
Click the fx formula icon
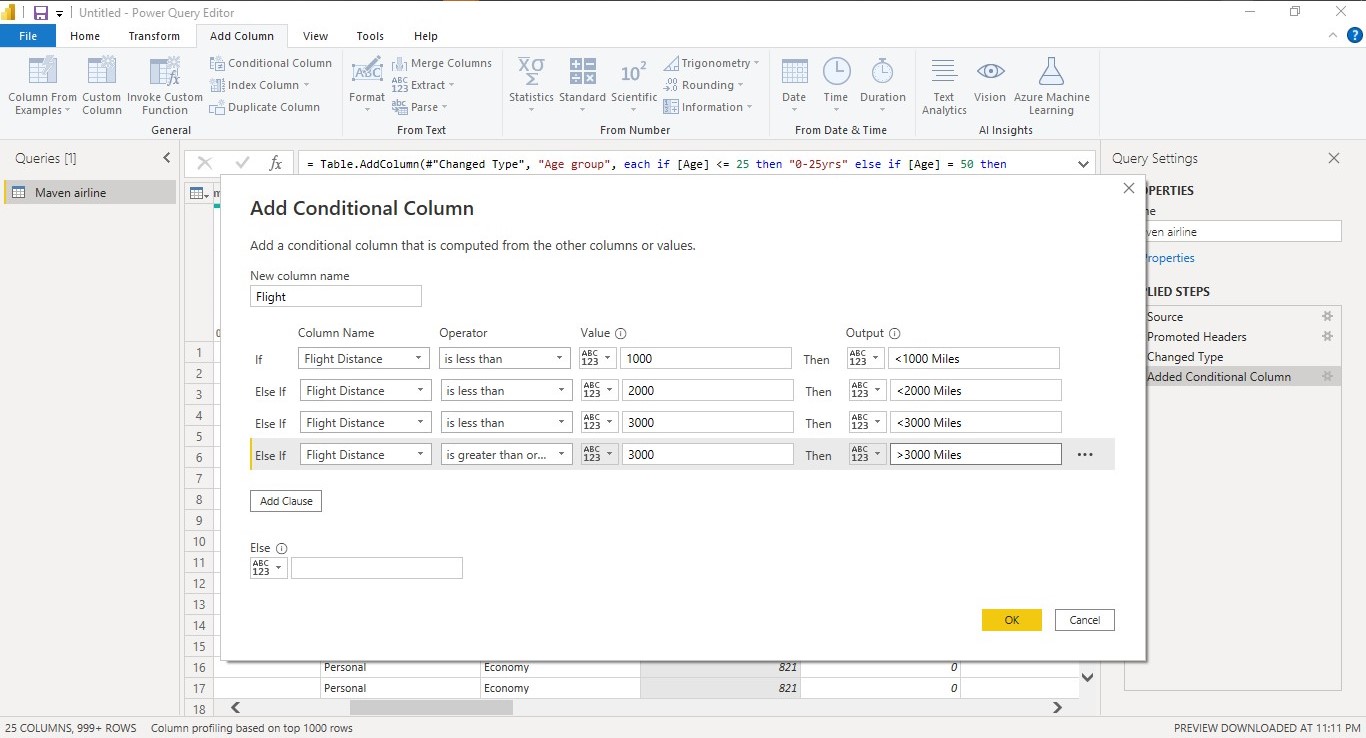pyautogui.click(x=276, y=164)
